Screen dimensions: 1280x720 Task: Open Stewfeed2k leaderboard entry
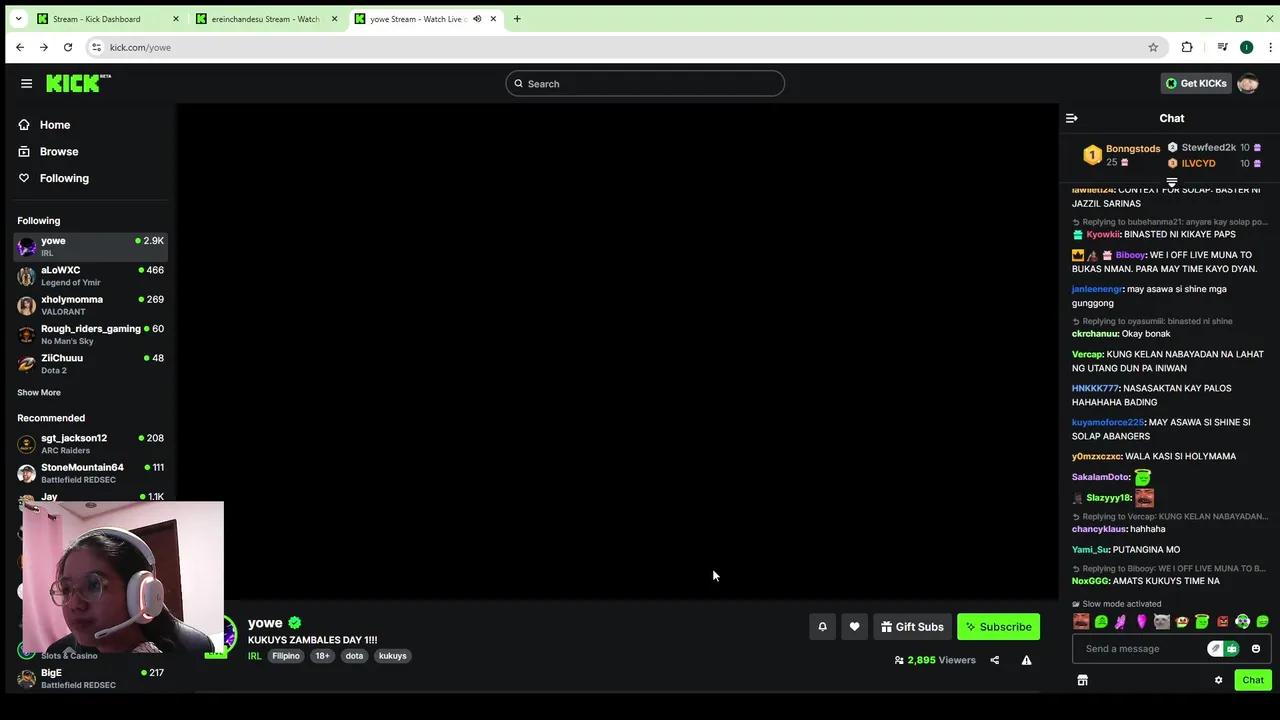coord(1215,148)
